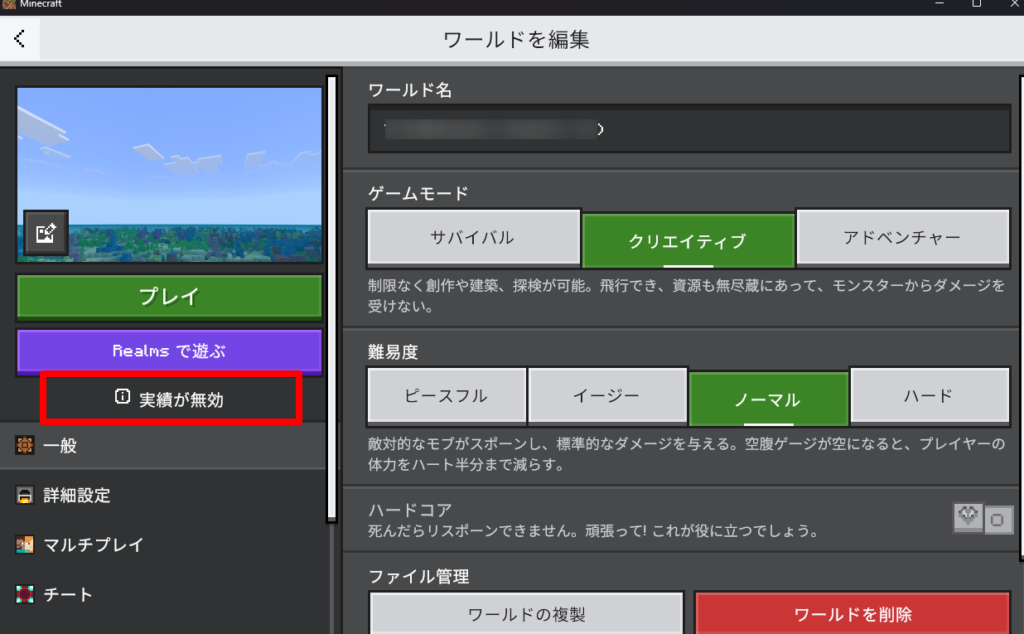Image resolution: width=1024 pixels, height=634 pixels.
Task: Click the info icon beside 実績が無効
Action: point(122,398)
